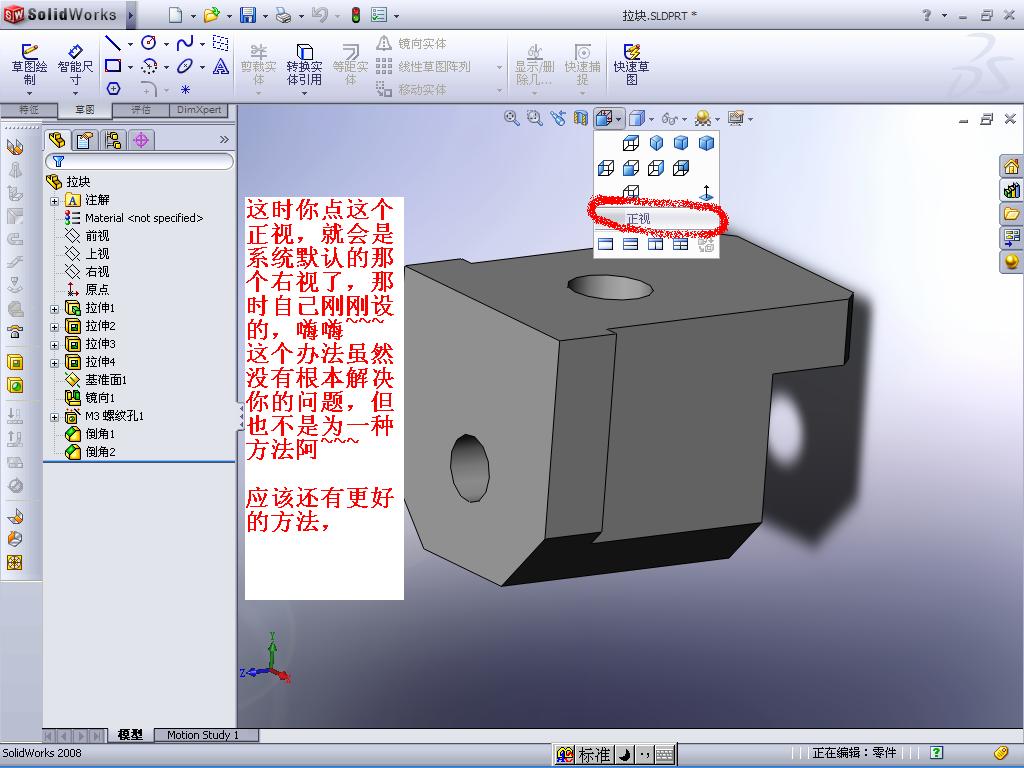
Task: Click the Rapid Sketch (快速草图) button
Action: (x=631, y=65)
